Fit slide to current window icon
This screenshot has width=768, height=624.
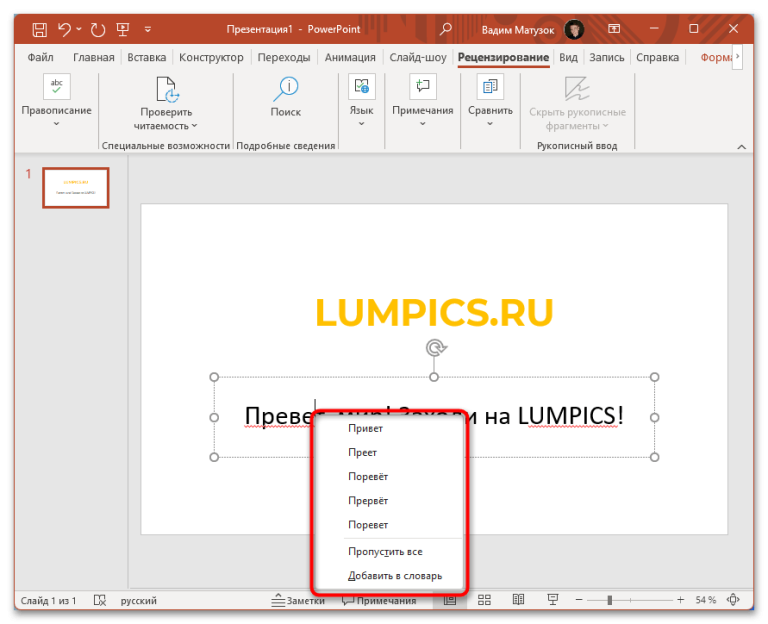[733, 600]
